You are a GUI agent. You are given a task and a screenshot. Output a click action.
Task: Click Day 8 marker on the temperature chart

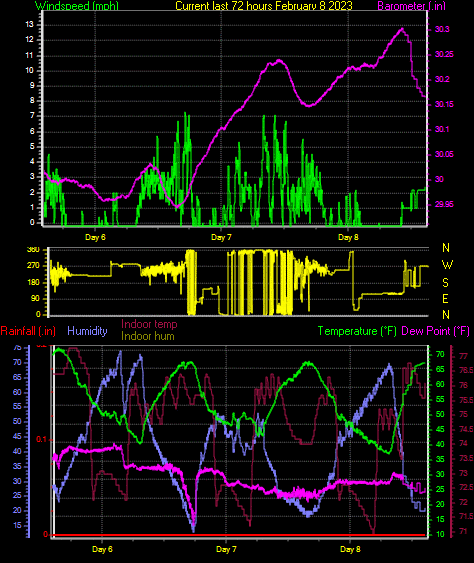point(350,549)
